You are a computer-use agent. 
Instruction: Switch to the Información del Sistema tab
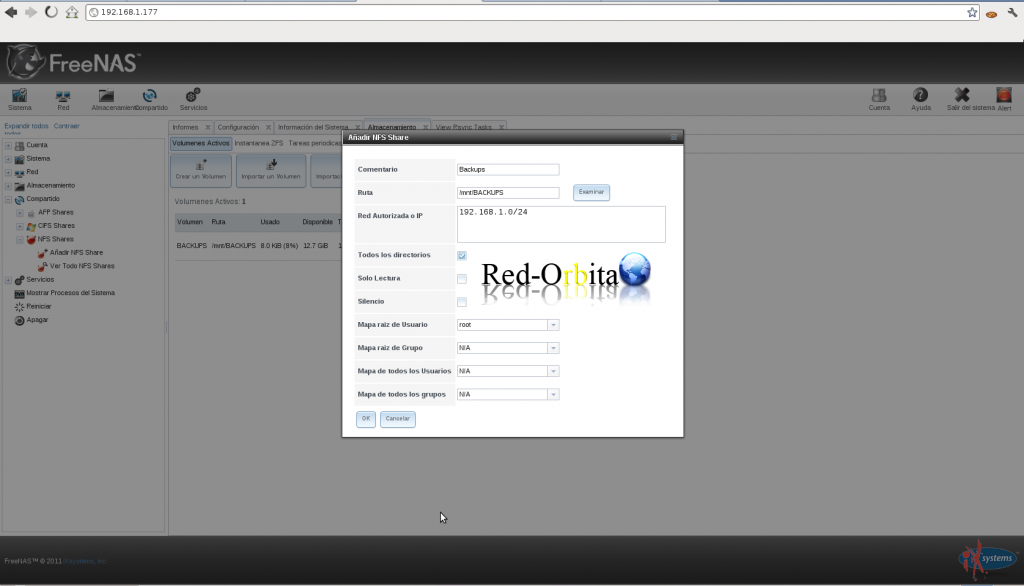pyautogui.click(x=313, y=127)
